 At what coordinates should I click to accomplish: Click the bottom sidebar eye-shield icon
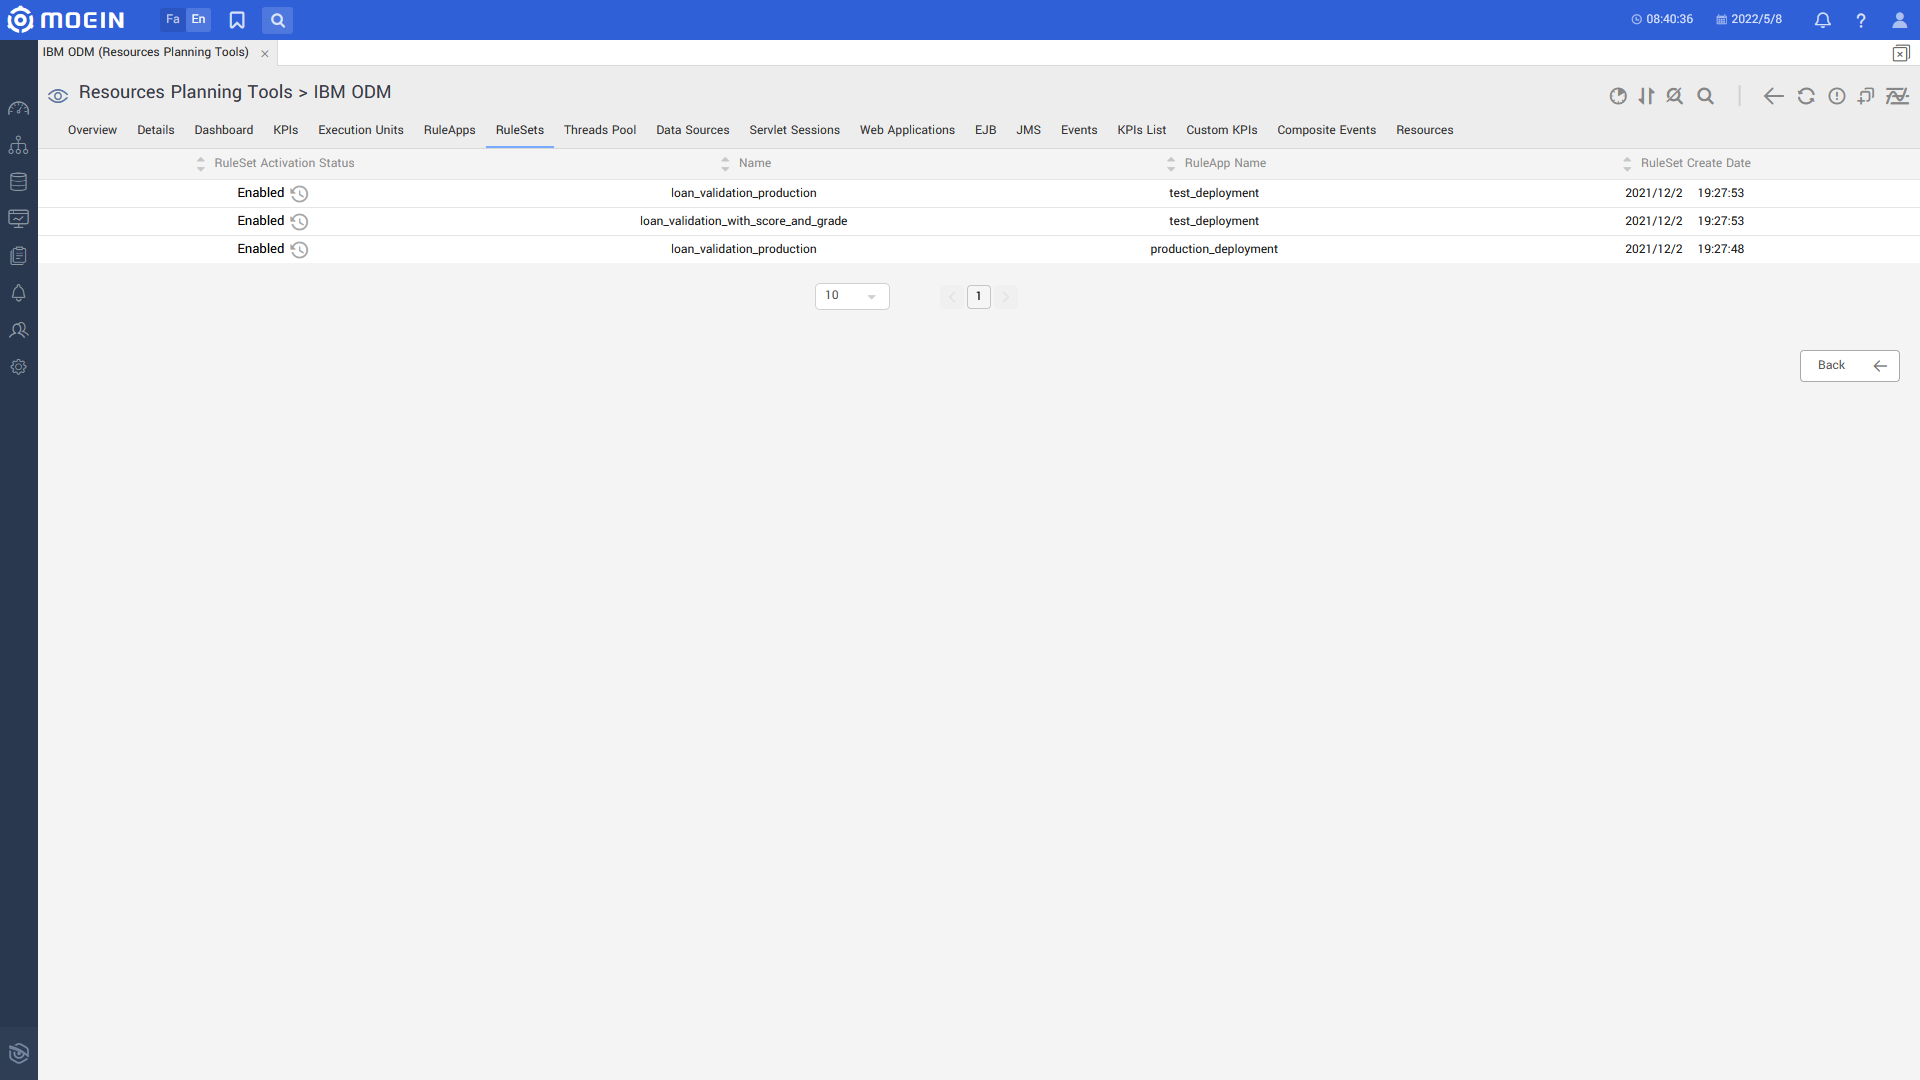pyautogui.click(x=18, y=1053)
